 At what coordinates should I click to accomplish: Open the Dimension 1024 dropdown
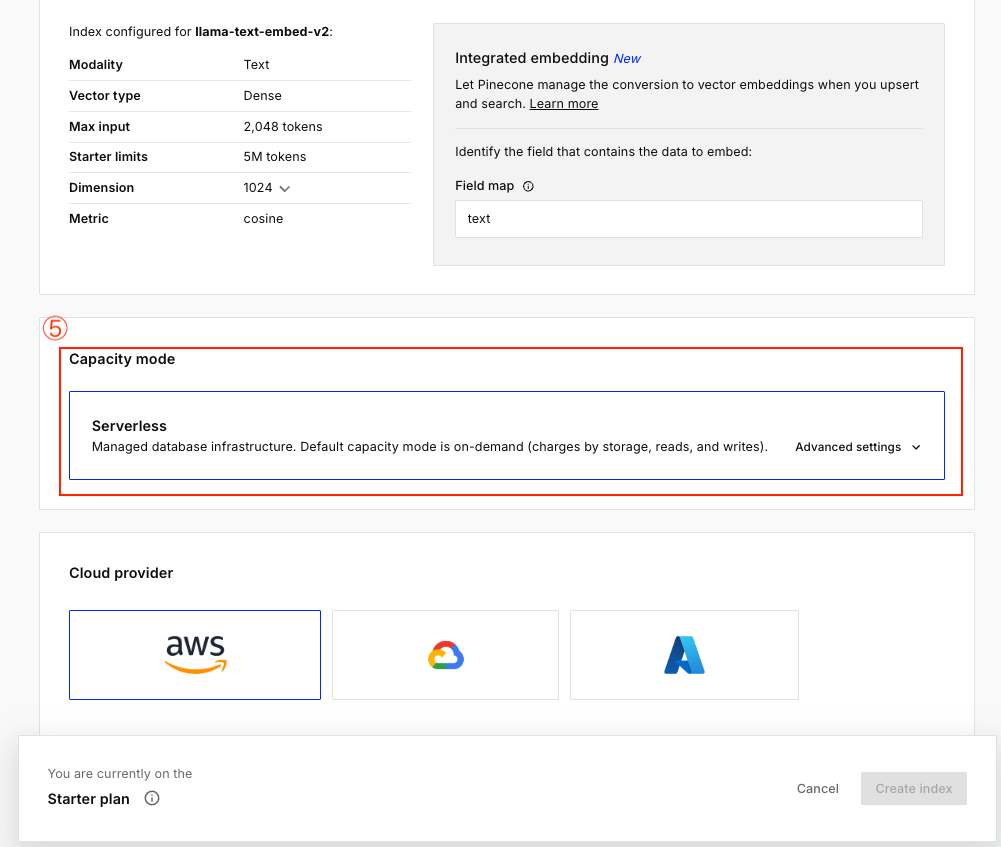[267, 188]
